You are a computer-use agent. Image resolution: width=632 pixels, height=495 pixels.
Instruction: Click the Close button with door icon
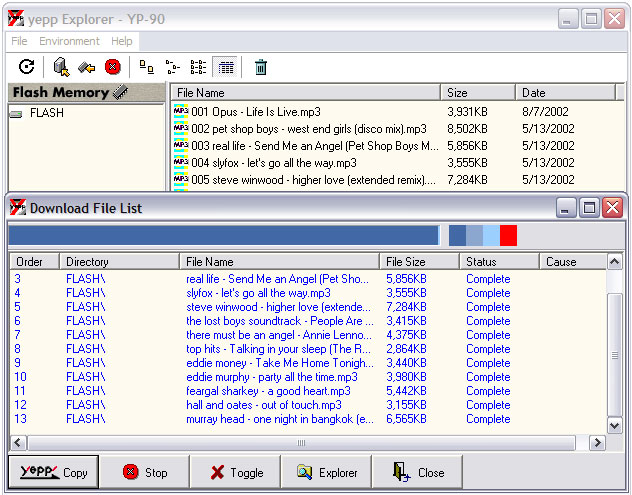pos(418,472)
